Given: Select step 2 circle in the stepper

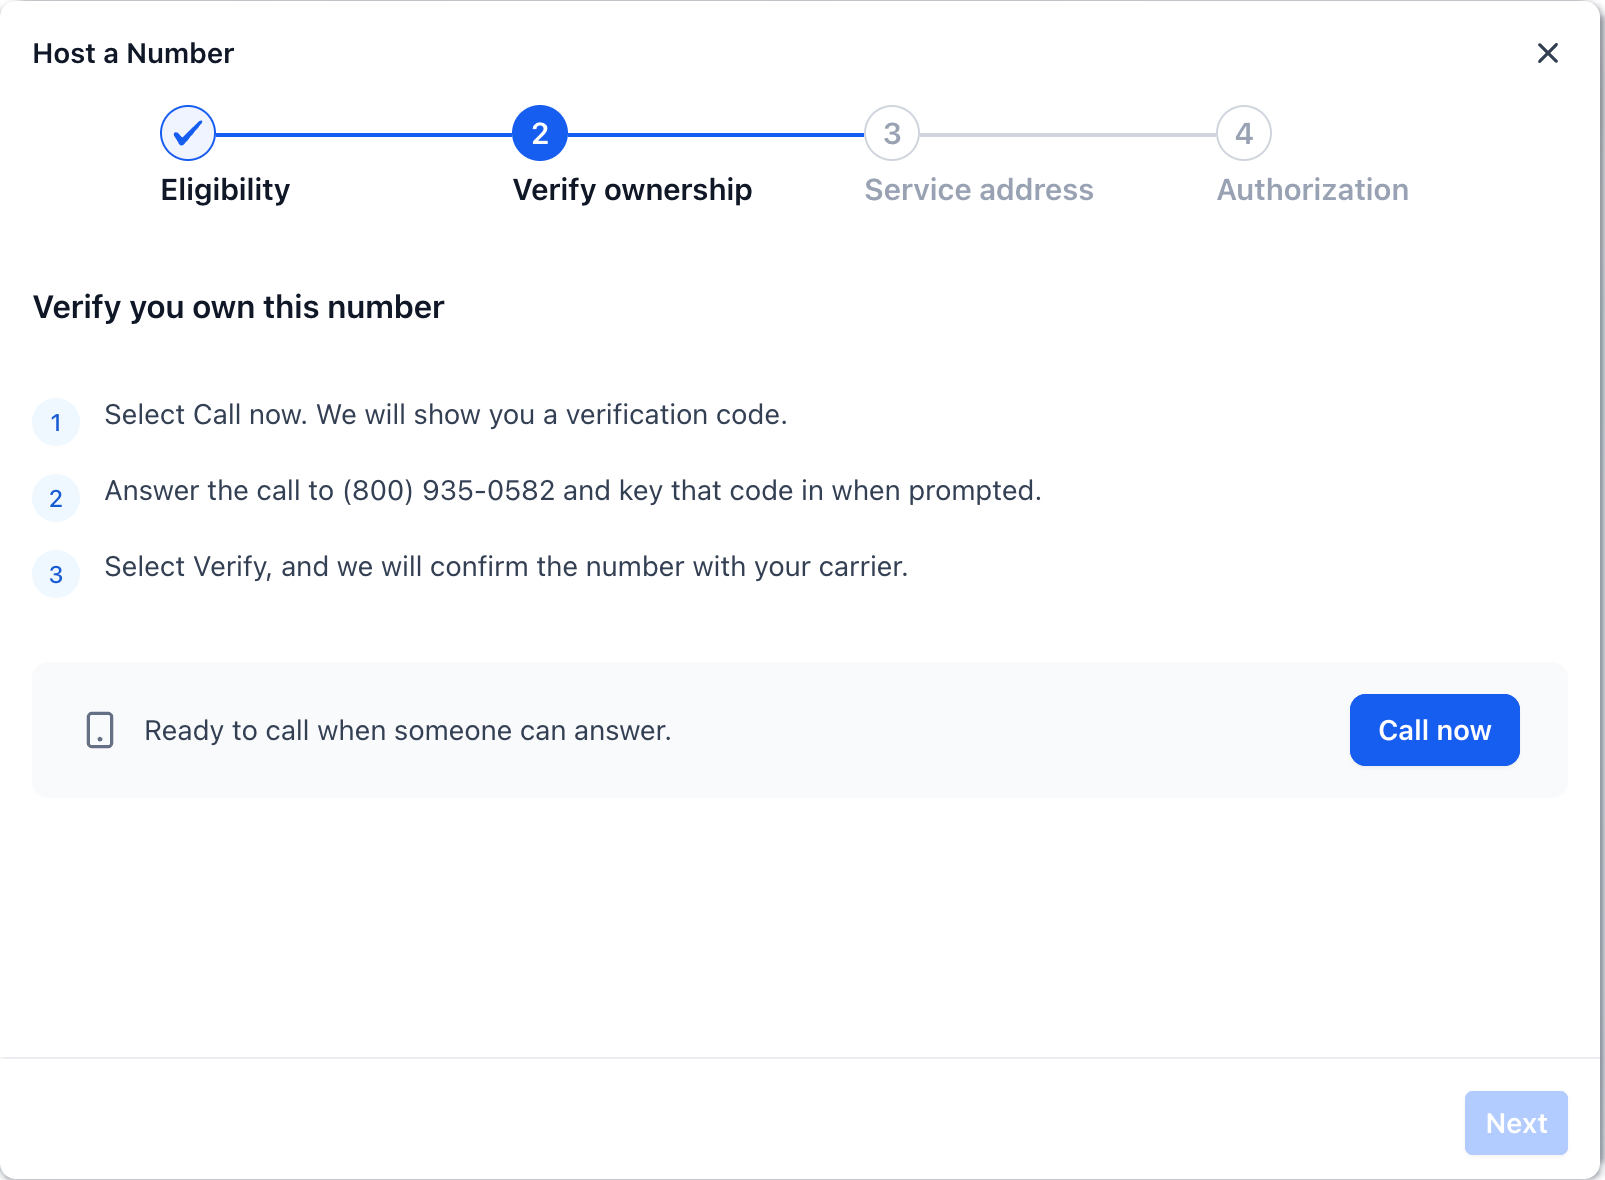Looking at the screenshot, I should pyautogui.click(x=540, y=133).
